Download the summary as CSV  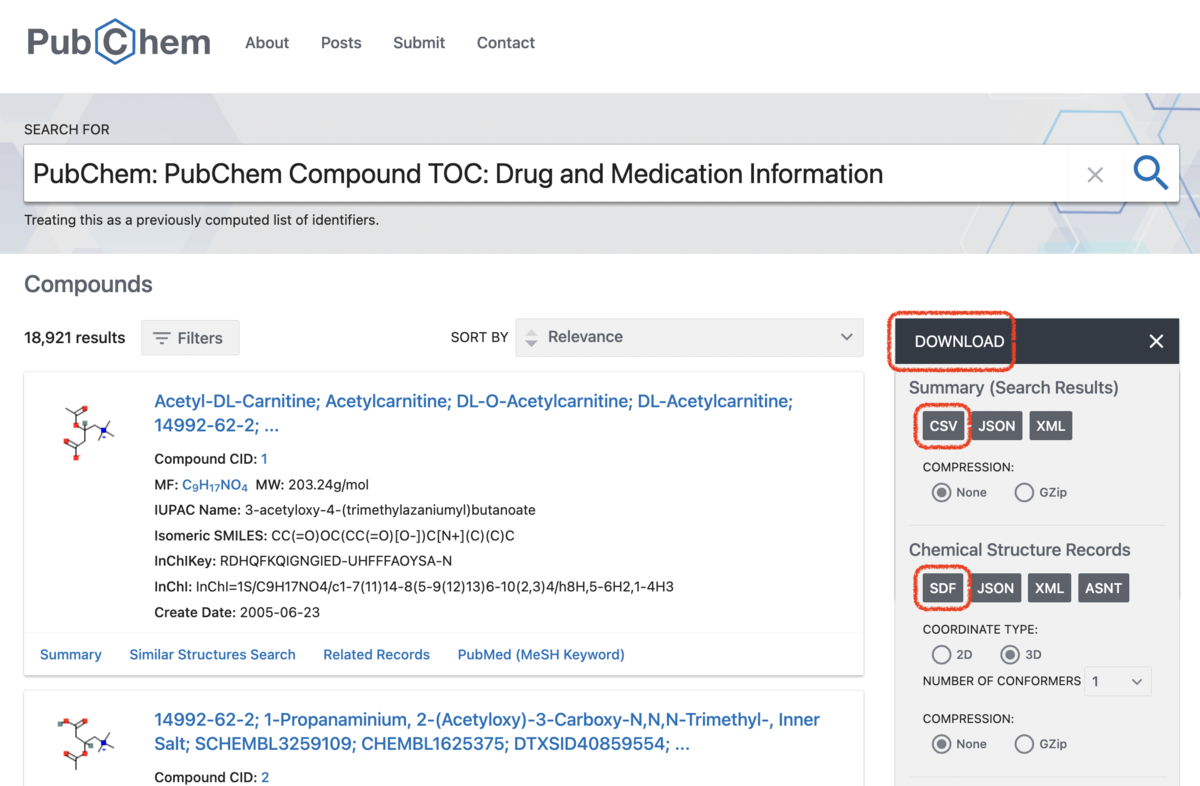(943, 426)
